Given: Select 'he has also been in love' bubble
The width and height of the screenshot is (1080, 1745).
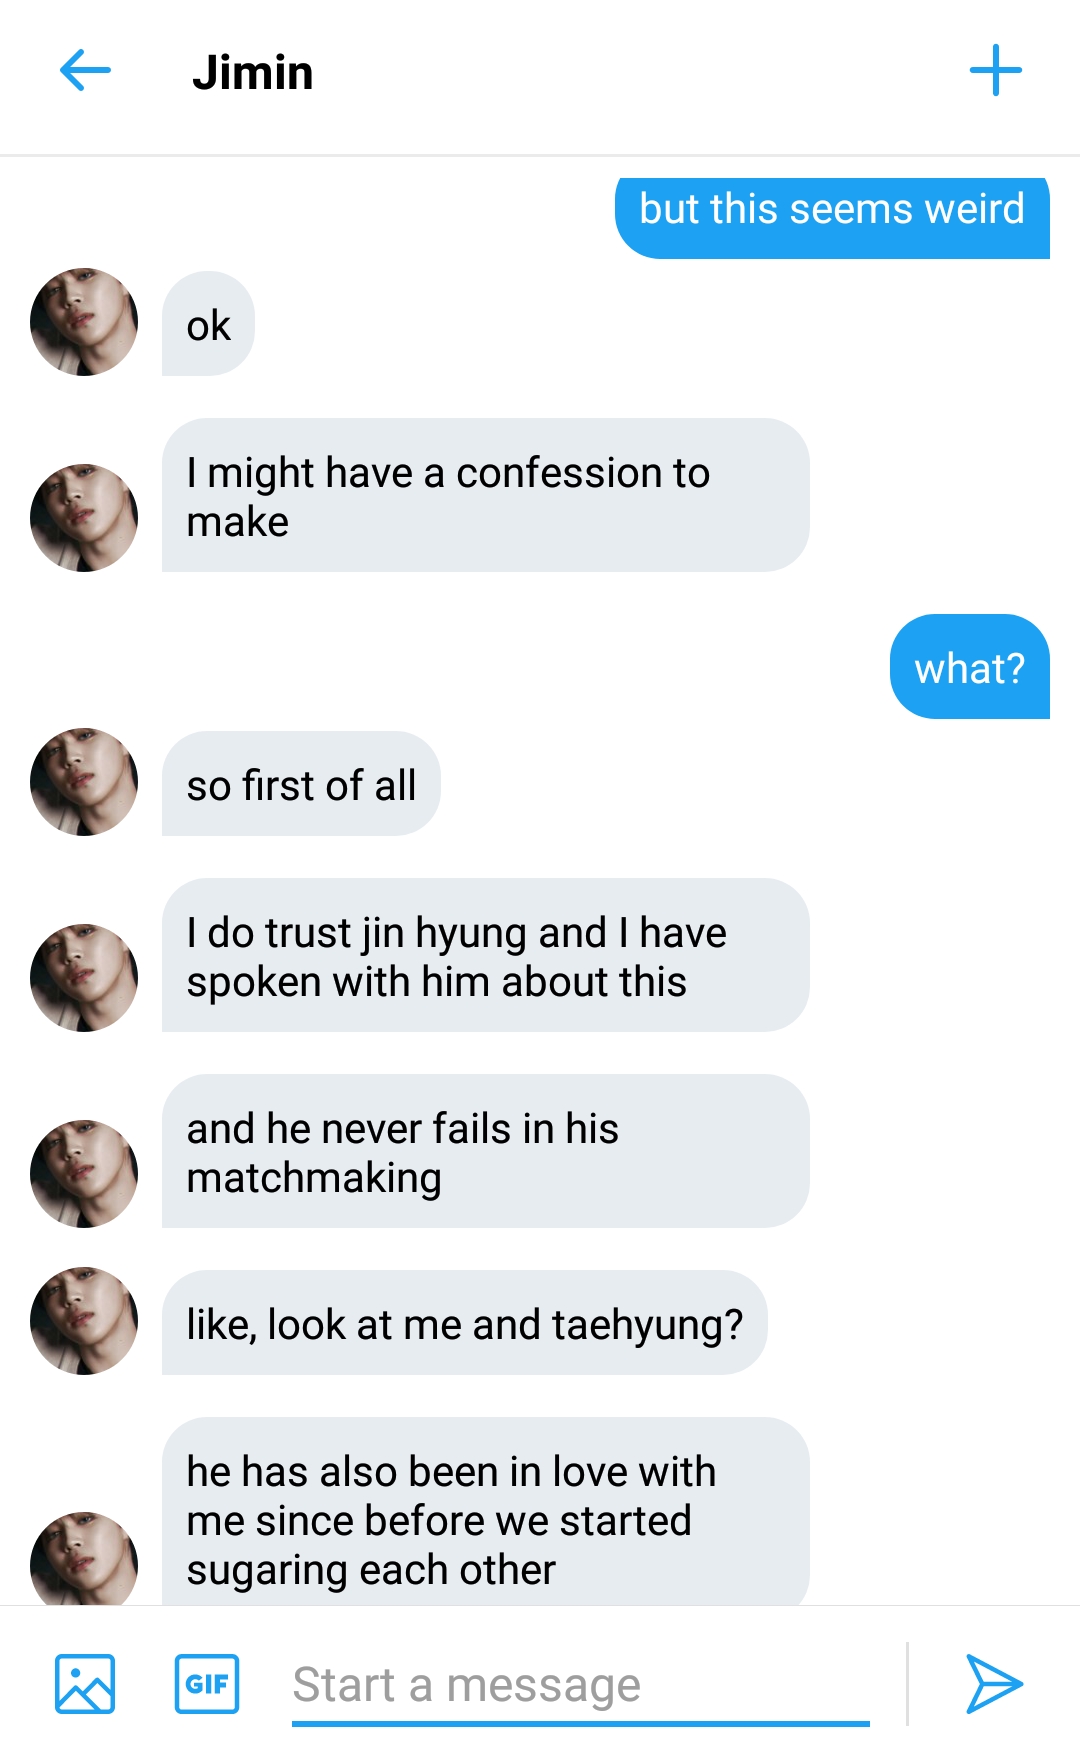Looking at the screenshot, I should tap(485, 1512).
